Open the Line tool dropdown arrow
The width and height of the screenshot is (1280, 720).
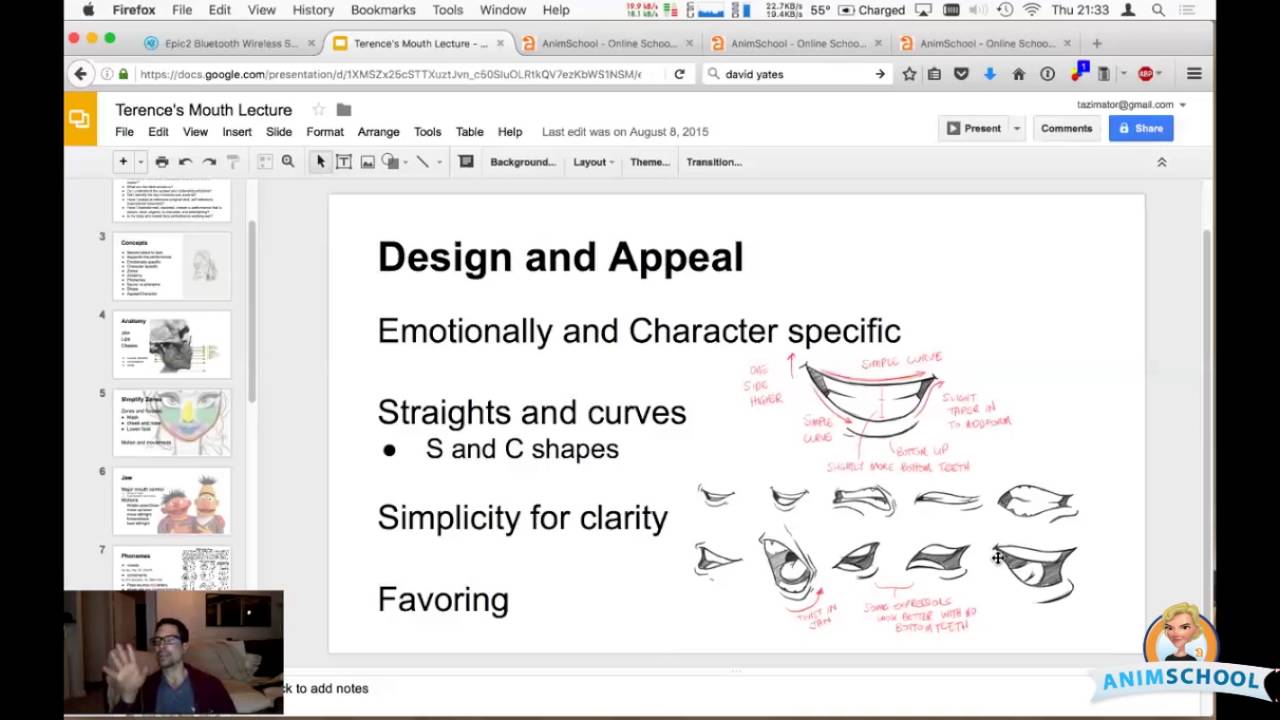439,162
